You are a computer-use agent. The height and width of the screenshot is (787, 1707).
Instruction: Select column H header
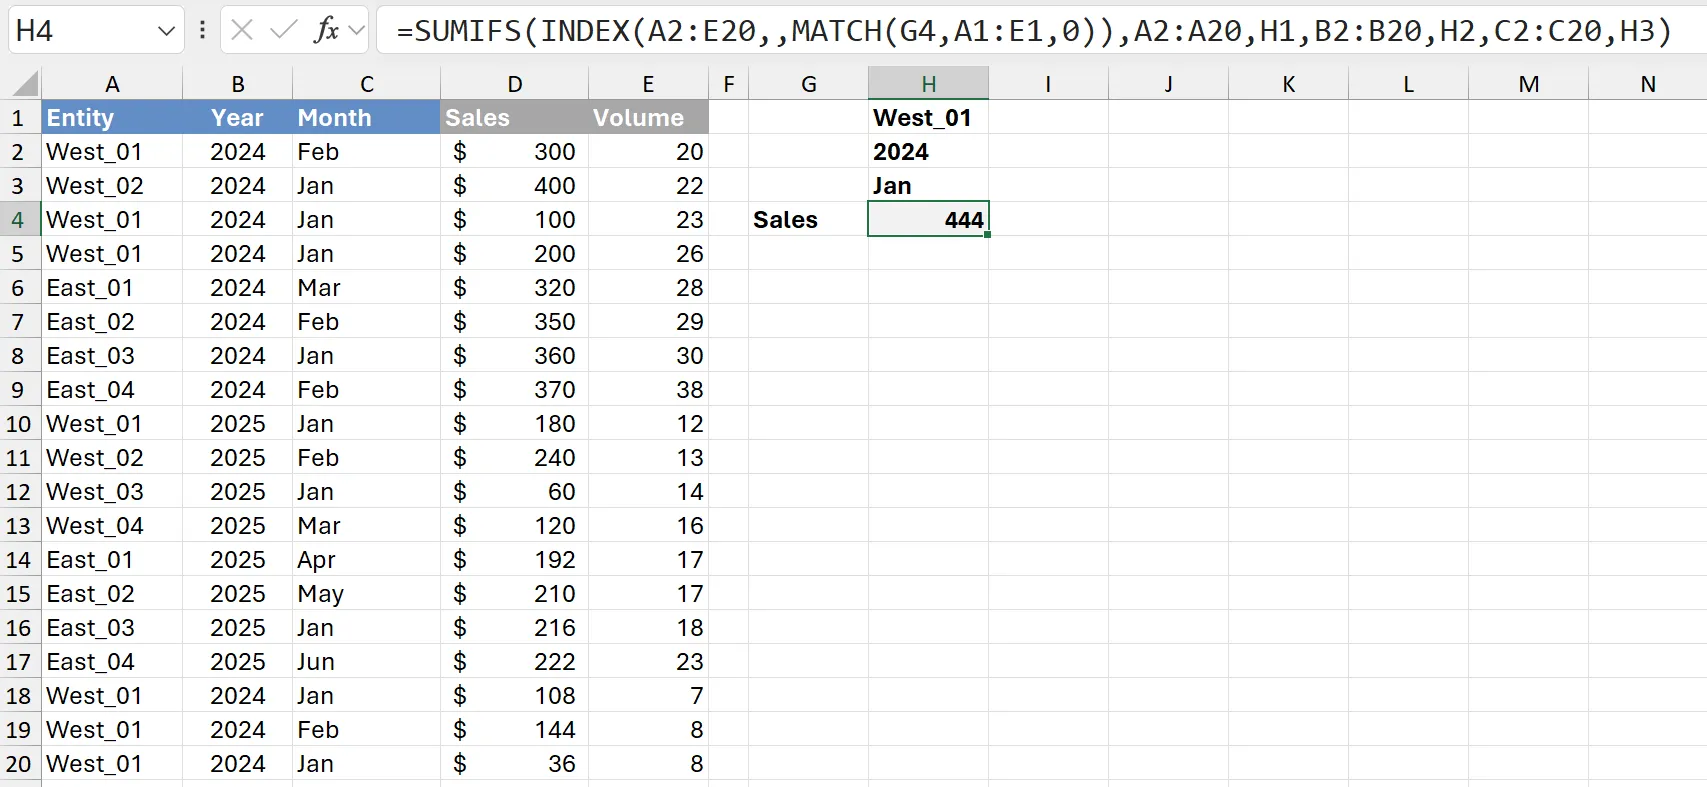(x=928, y=85)
